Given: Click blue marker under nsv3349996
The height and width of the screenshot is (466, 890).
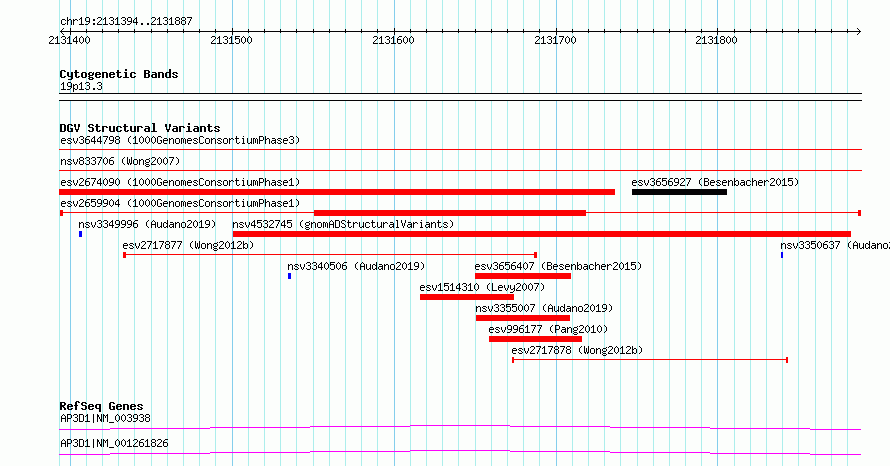Looking at the screenshot, I should [x=81, y=234].
